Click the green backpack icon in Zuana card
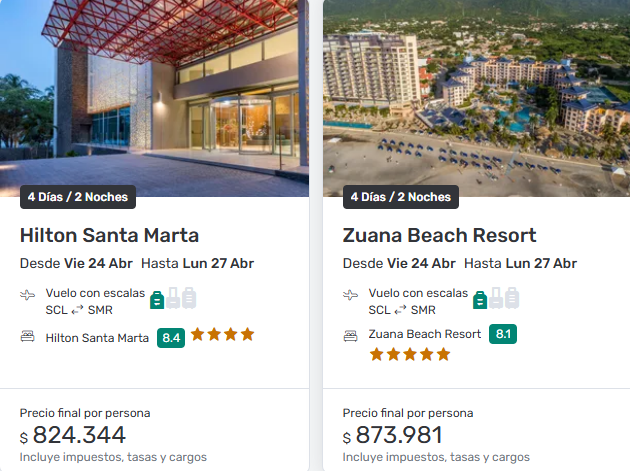The width and height of the screenshot is (630, 471). [x=480, y=298]
